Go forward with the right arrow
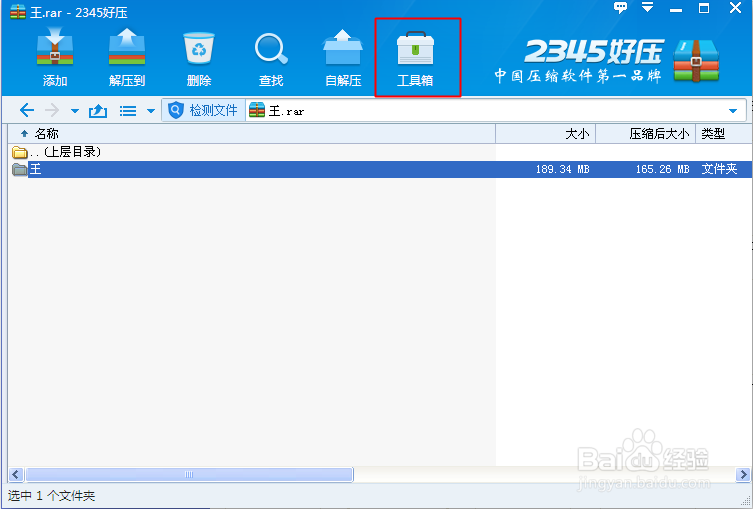Viewport: 753px width, 509px height. point(51,111)
